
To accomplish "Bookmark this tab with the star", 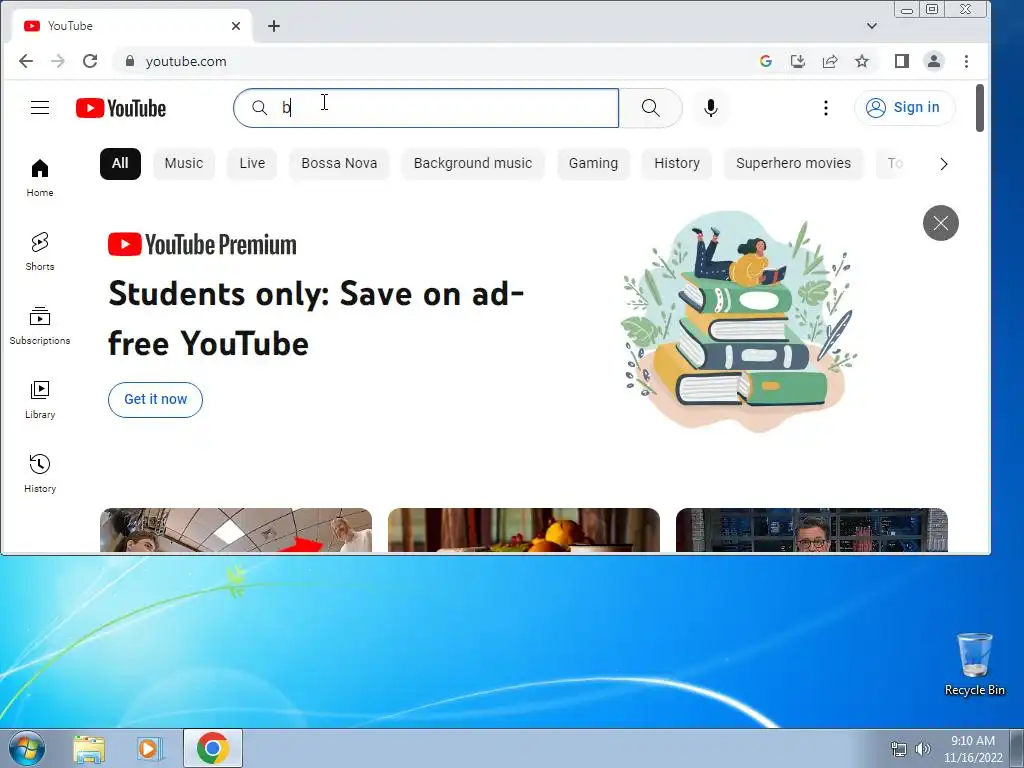I will pos(862,61).
